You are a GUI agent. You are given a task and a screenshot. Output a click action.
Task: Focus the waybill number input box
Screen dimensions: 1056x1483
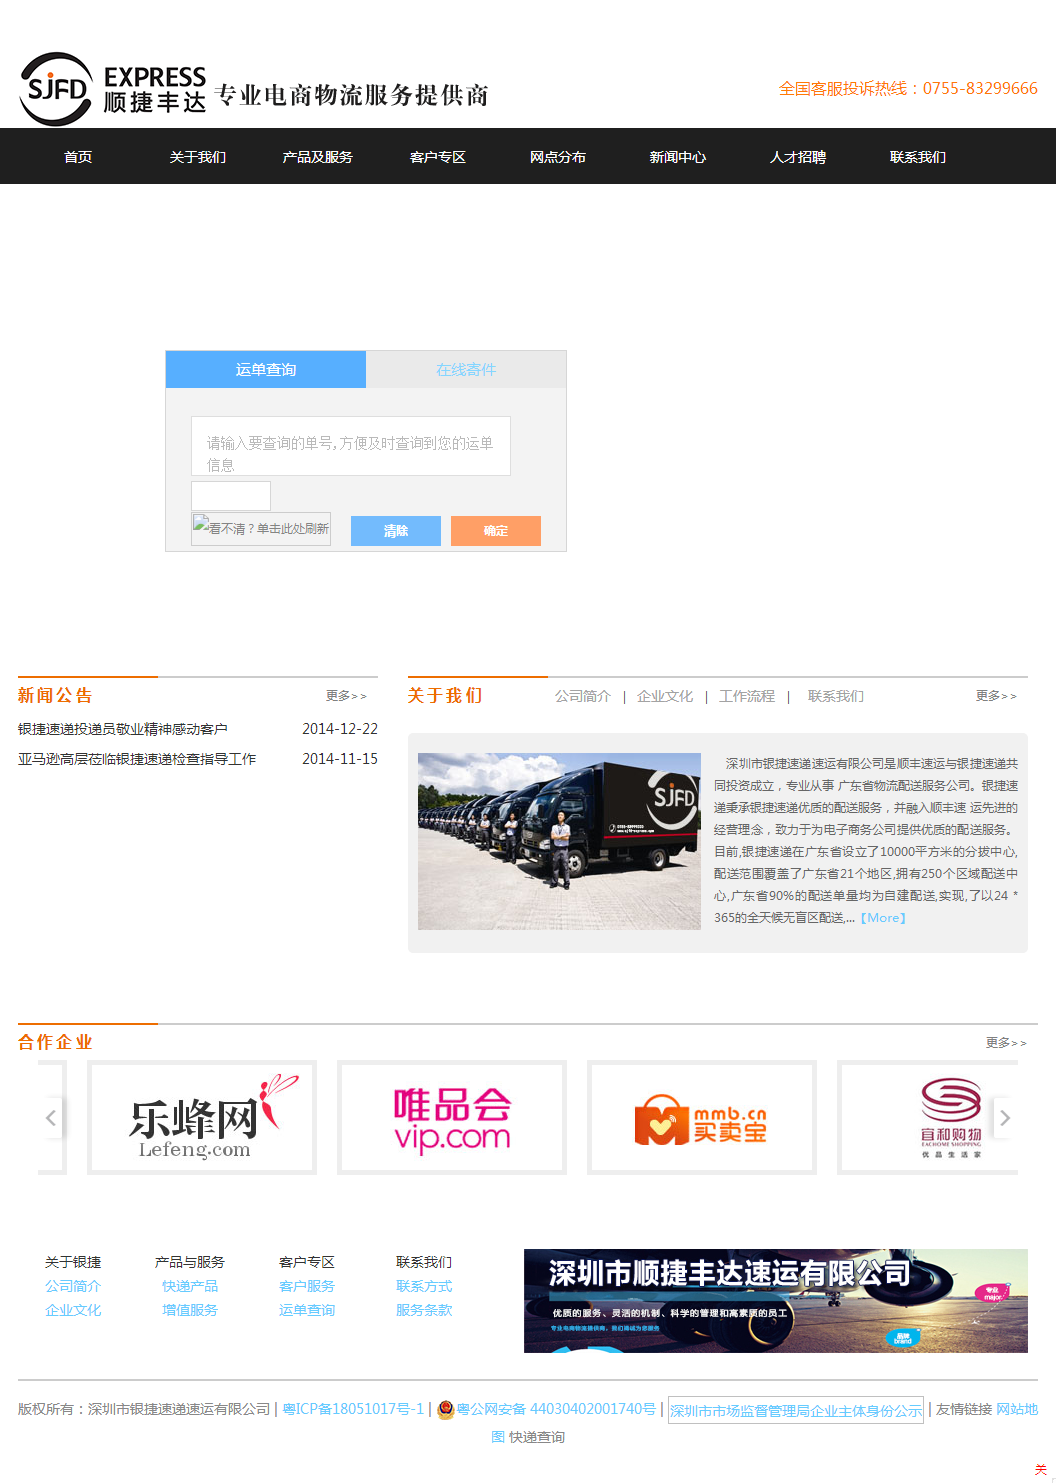(351, 446)
